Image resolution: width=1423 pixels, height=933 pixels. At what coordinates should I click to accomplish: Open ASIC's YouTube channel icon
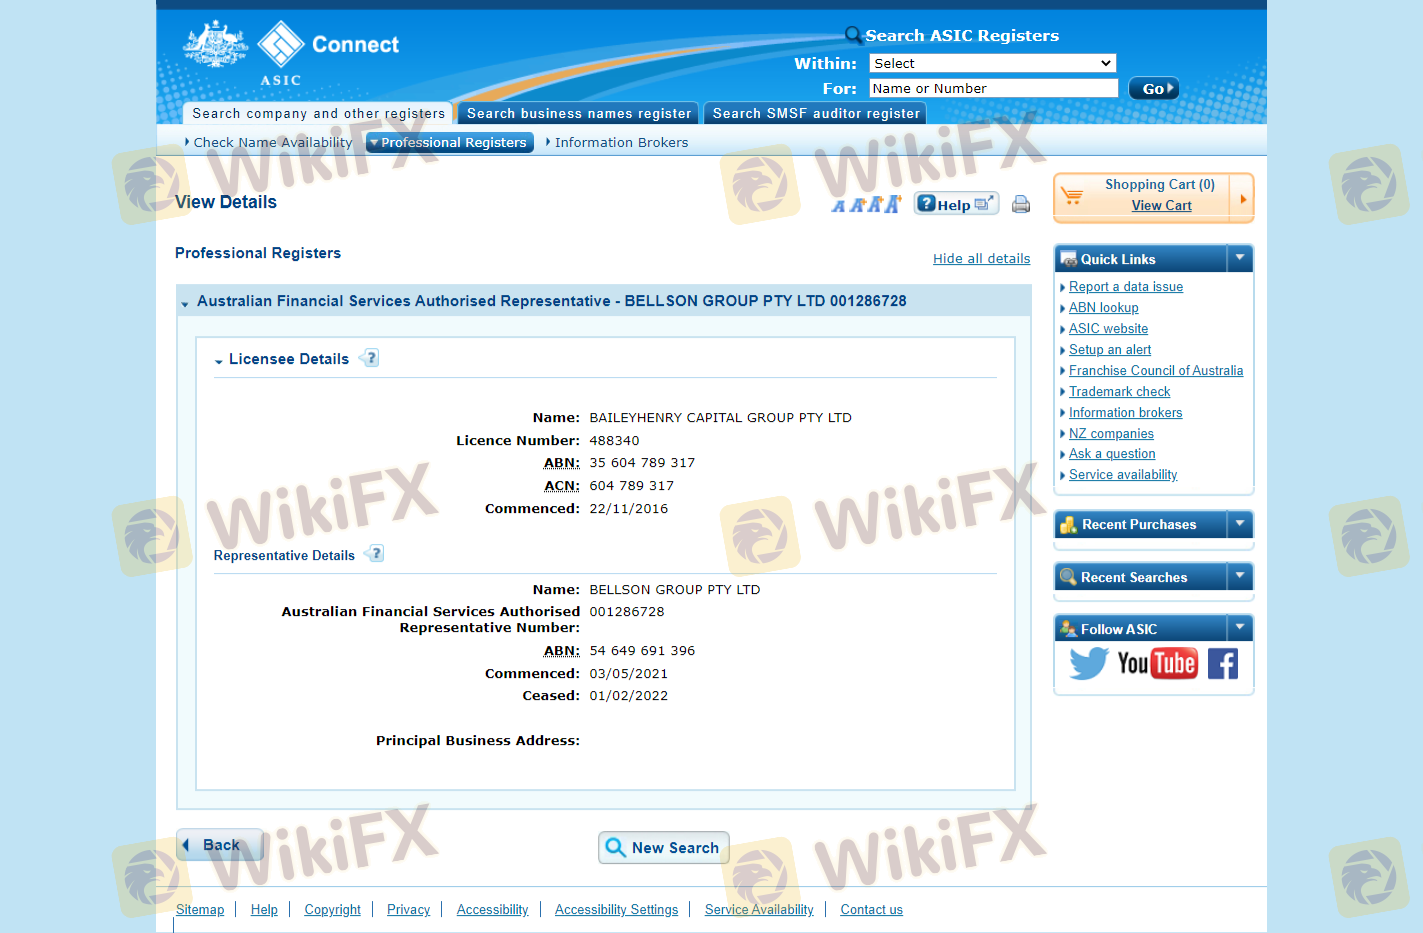pyautogui.click(x=1157, y=663)
